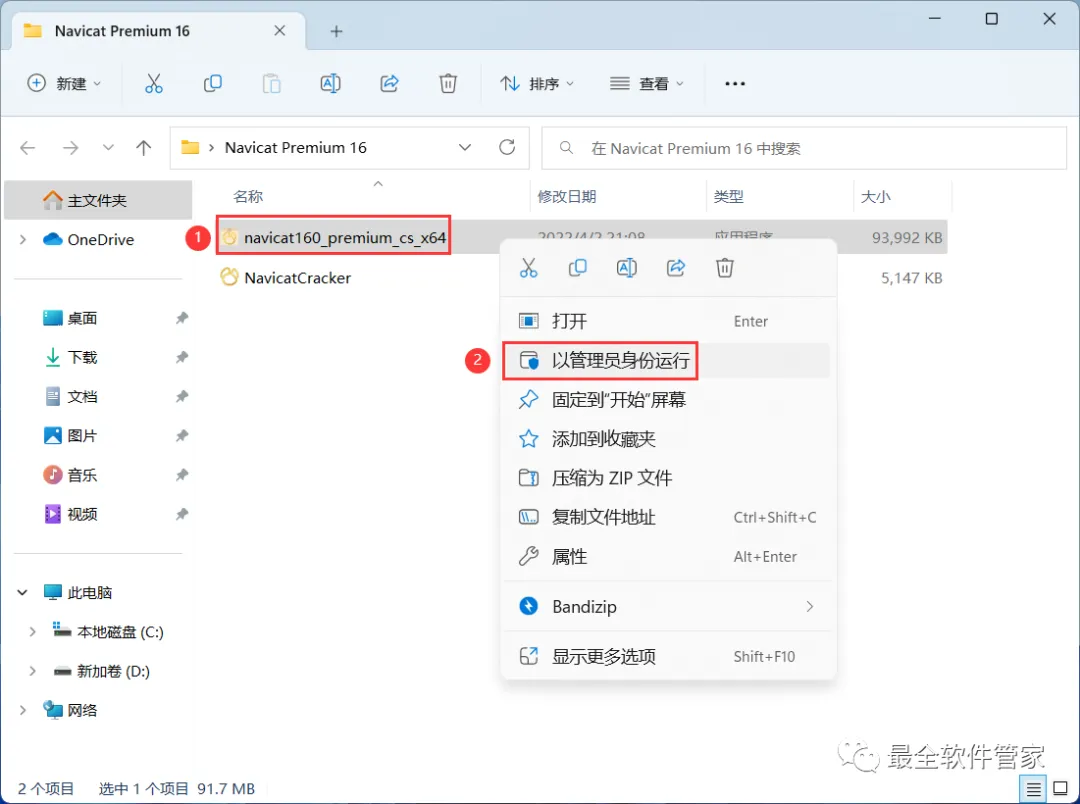1080x804 pixels.
Task: Click the Copy icon in the context menu
Action: click(x=577, y=268)
